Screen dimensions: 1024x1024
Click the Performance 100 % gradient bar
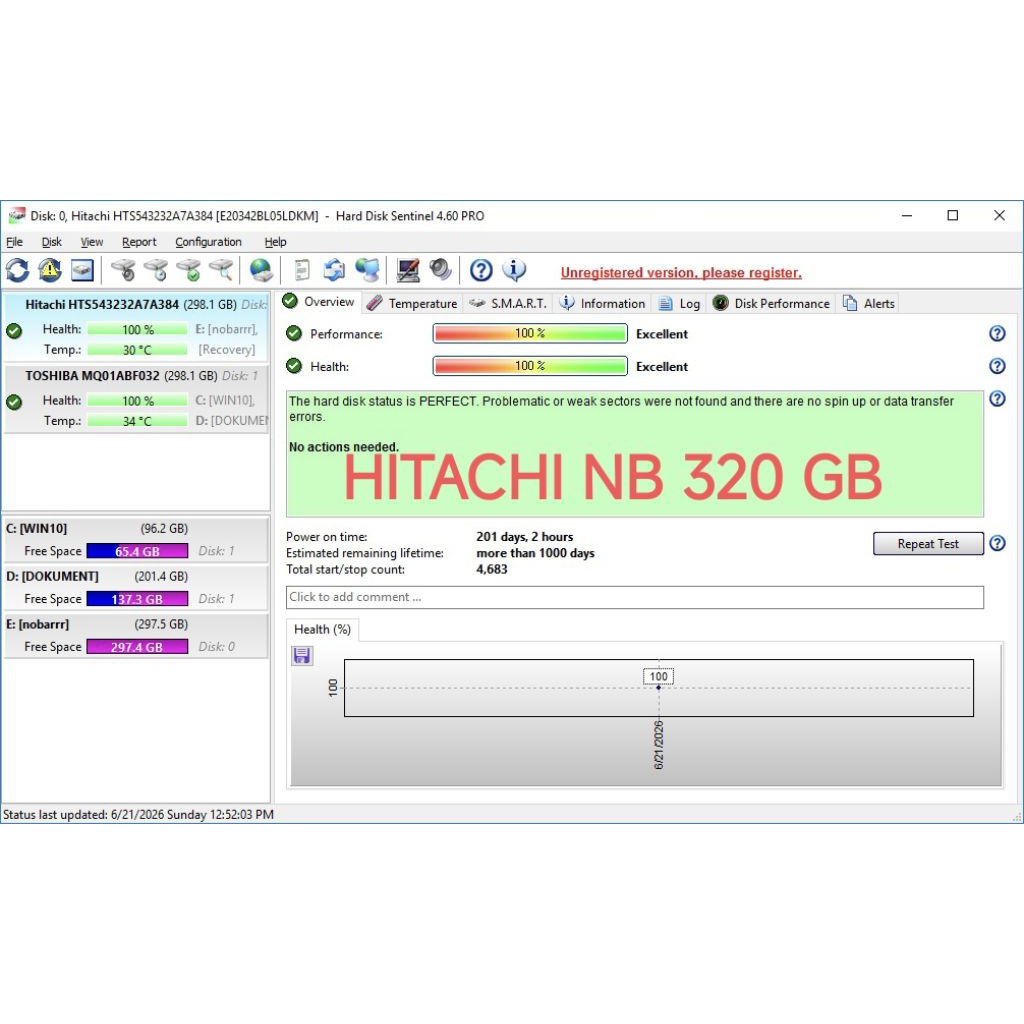[x=530, y=334]
